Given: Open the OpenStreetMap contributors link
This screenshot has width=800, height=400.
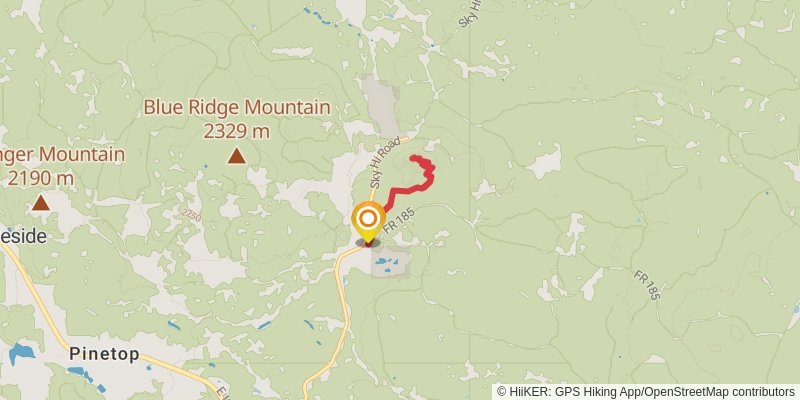Looking at the screenshot, I should coord(720,392).
